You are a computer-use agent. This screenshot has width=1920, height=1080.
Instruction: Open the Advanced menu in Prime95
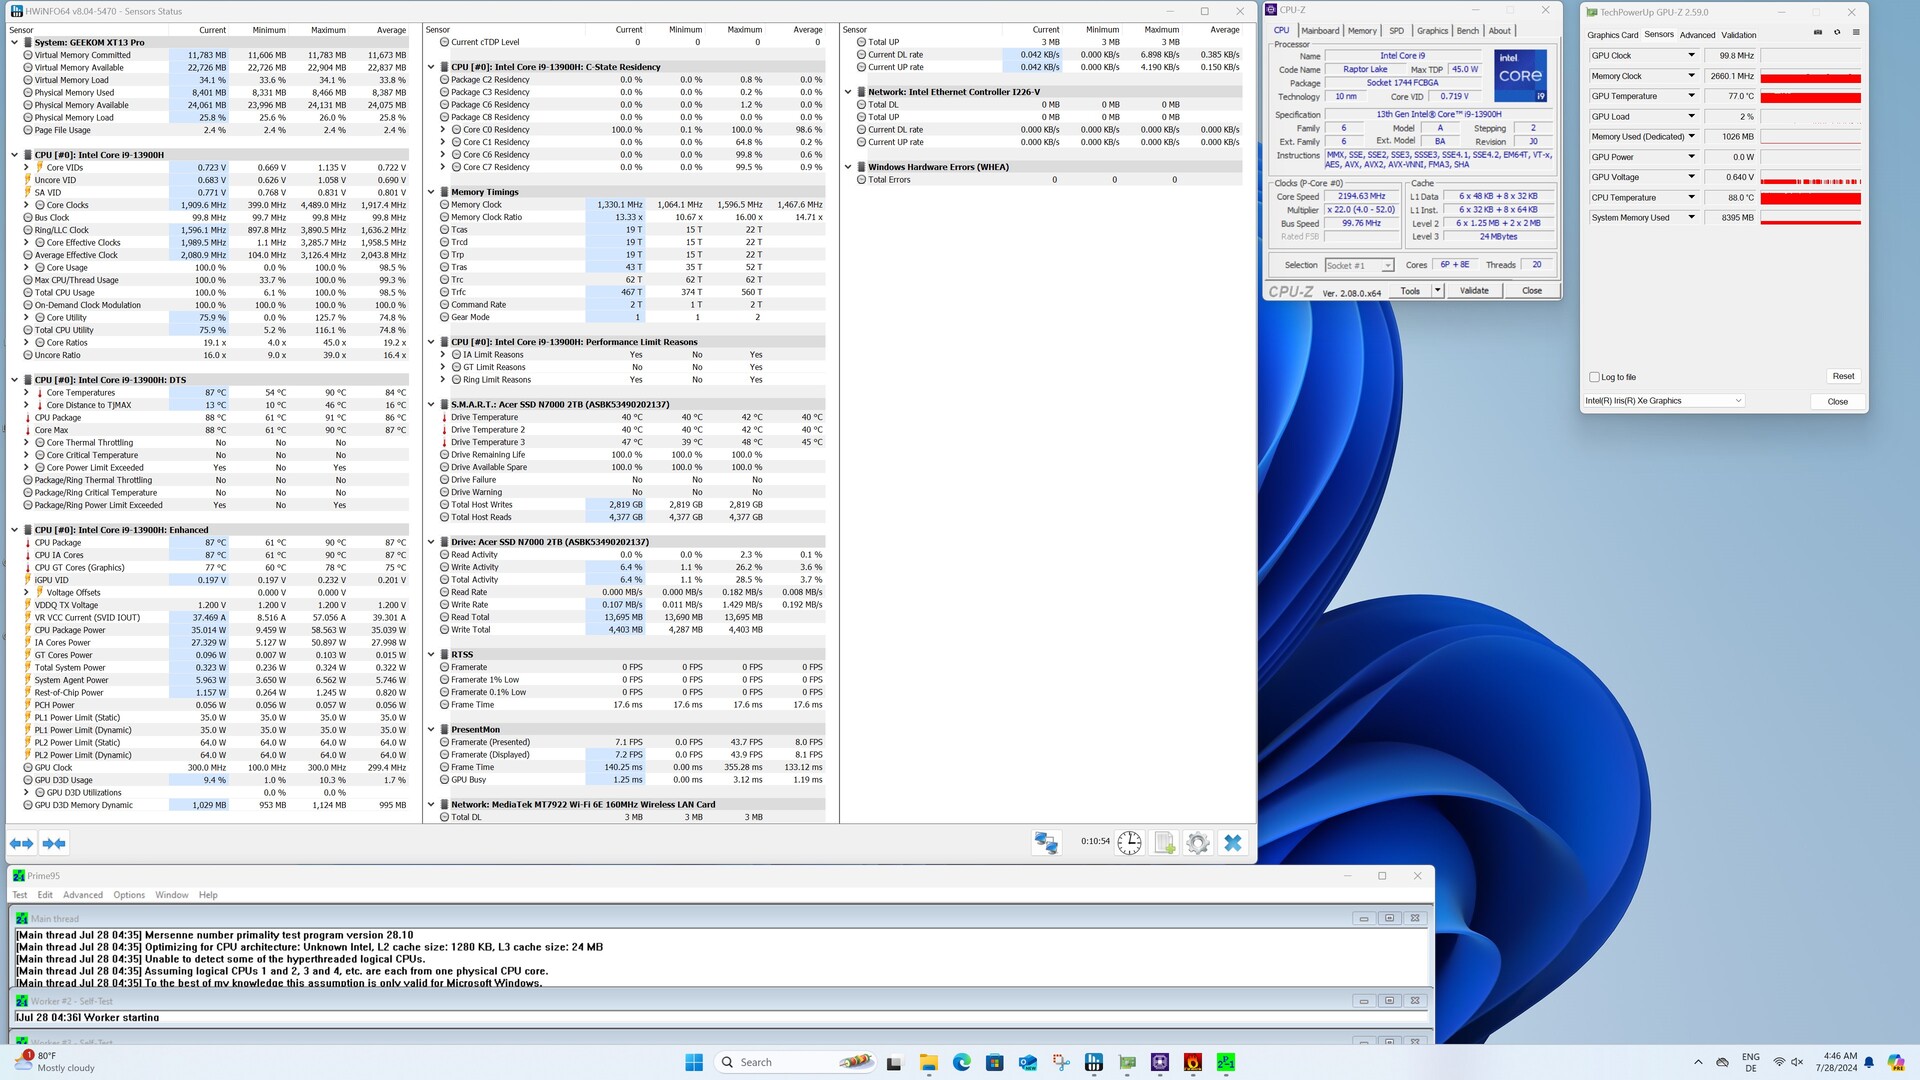[82, 895]
